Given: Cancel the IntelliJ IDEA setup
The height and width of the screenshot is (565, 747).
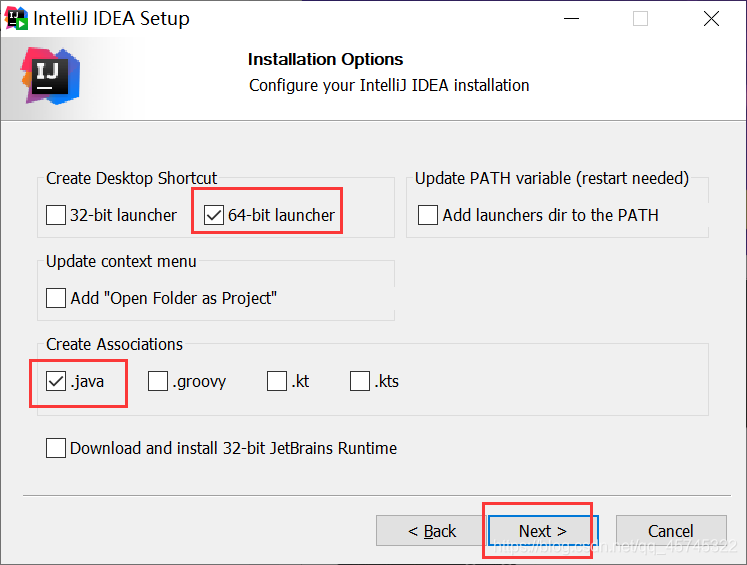Looking at the screenshot, I should 671,531.
